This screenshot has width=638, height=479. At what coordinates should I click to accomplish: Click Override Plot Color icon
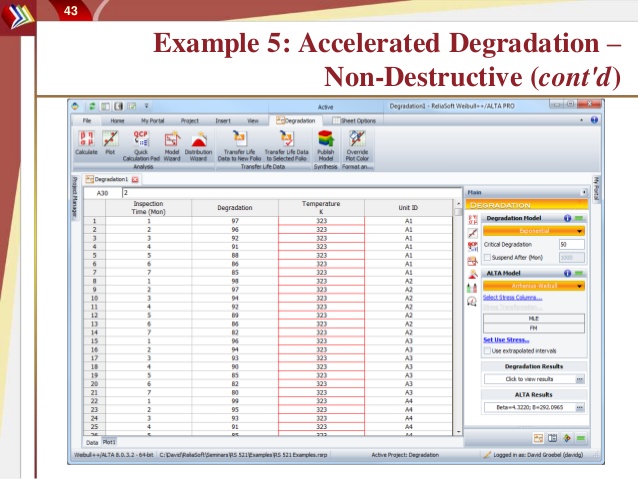click(357, 142)
